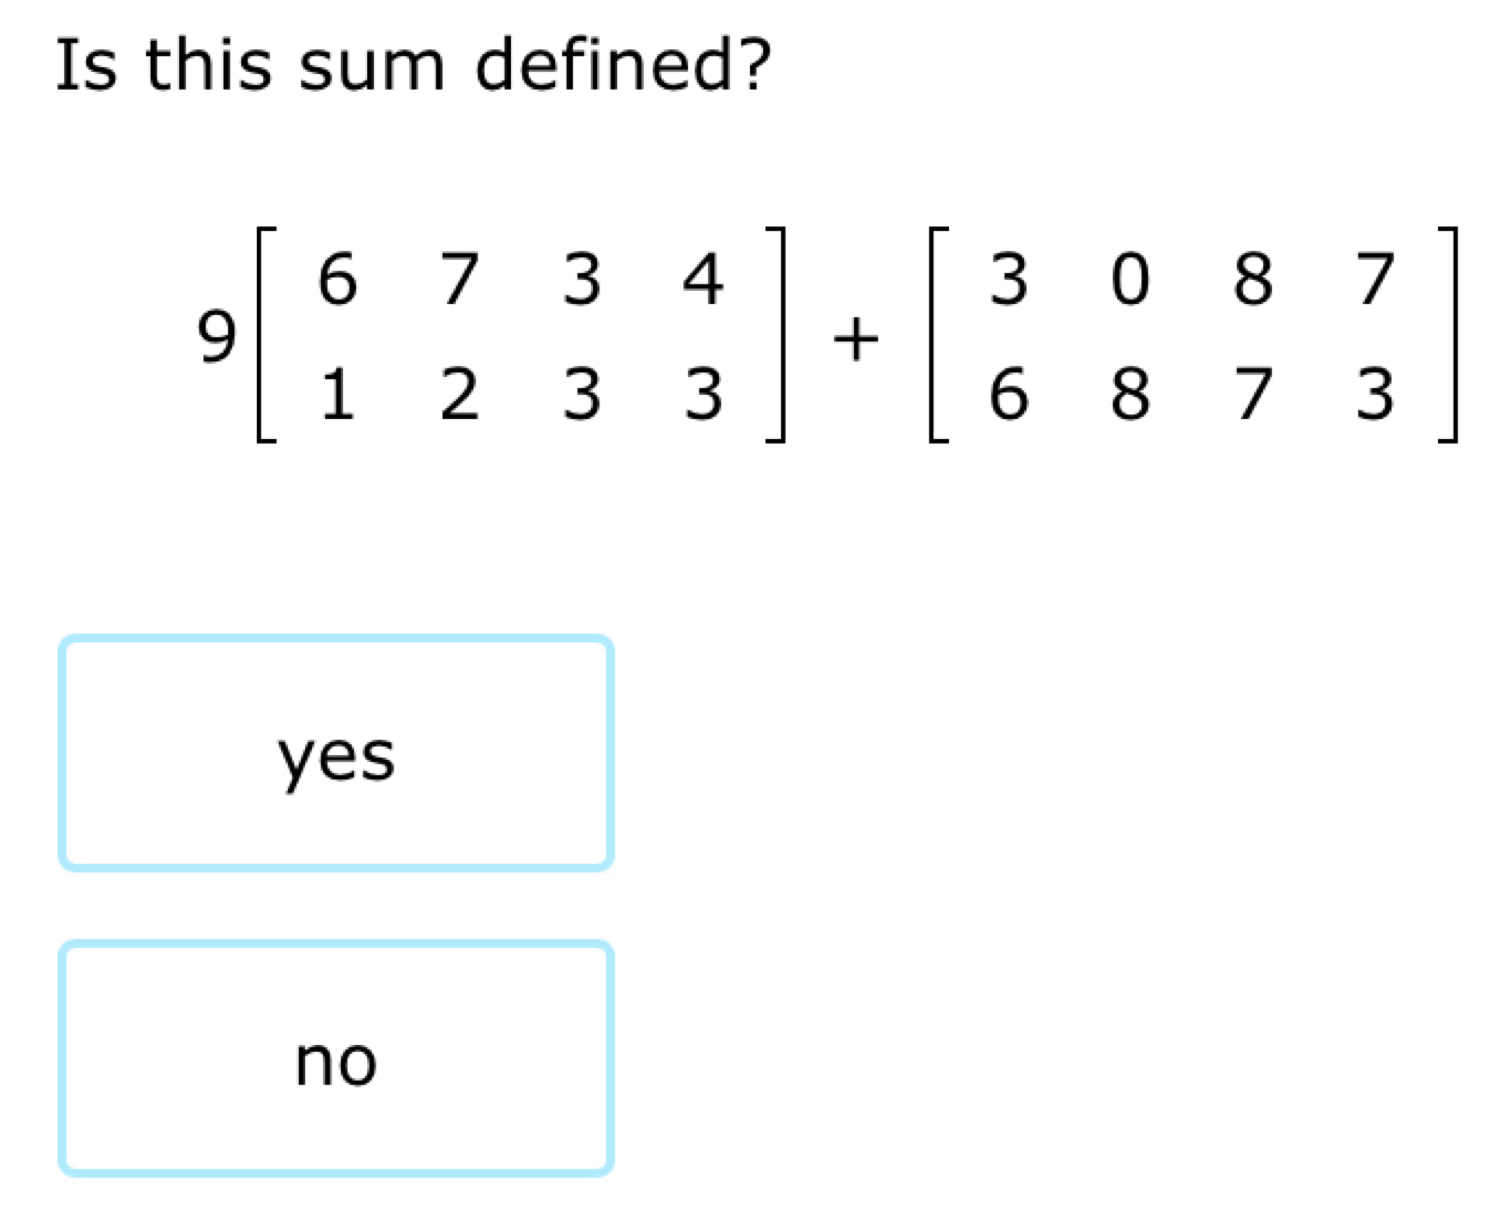This screenshot has height=1205, width=1489.
Task: Click the scalar 9 before the first matrix
Action: pos(216,337)
